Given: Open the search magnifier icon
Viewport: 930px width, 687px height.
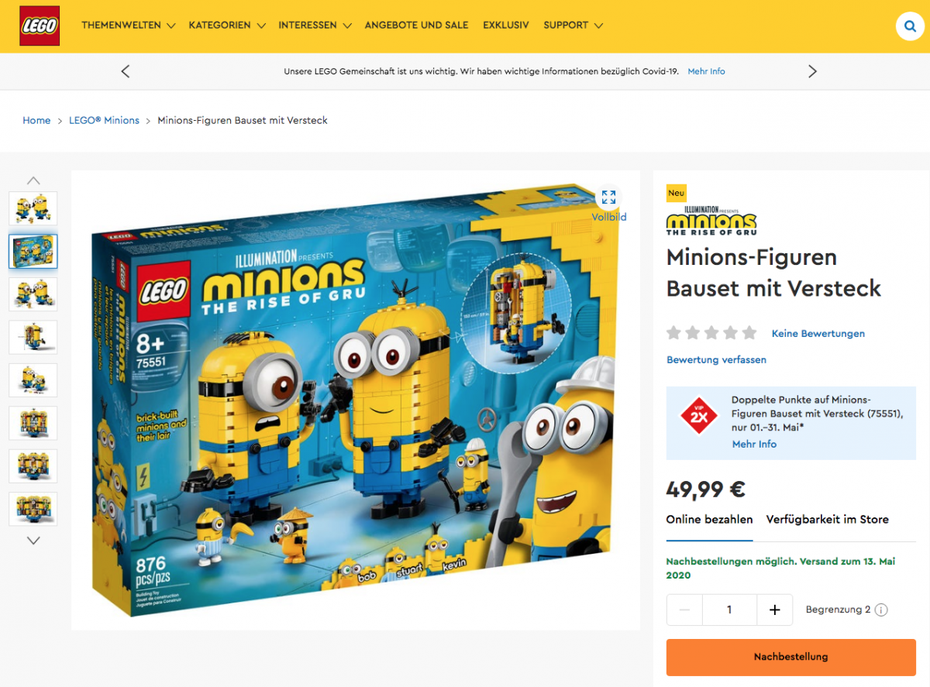Looking at the screenshot, I should tap(910, 26).
